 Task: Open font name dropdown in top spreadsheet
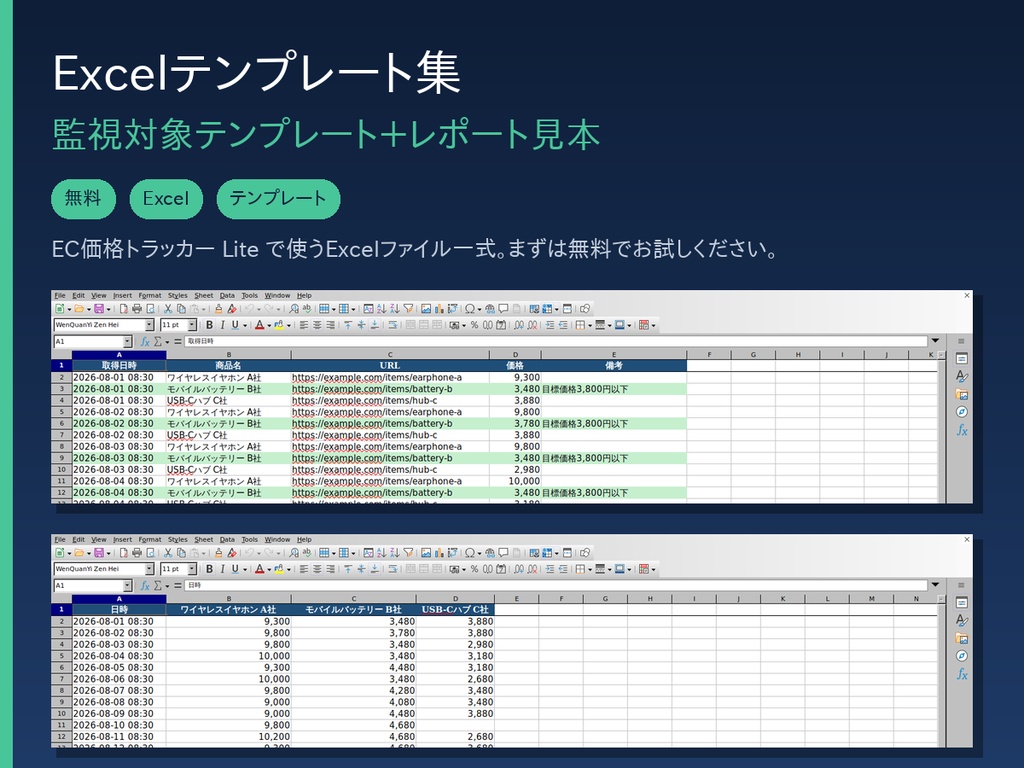point(149,325)
